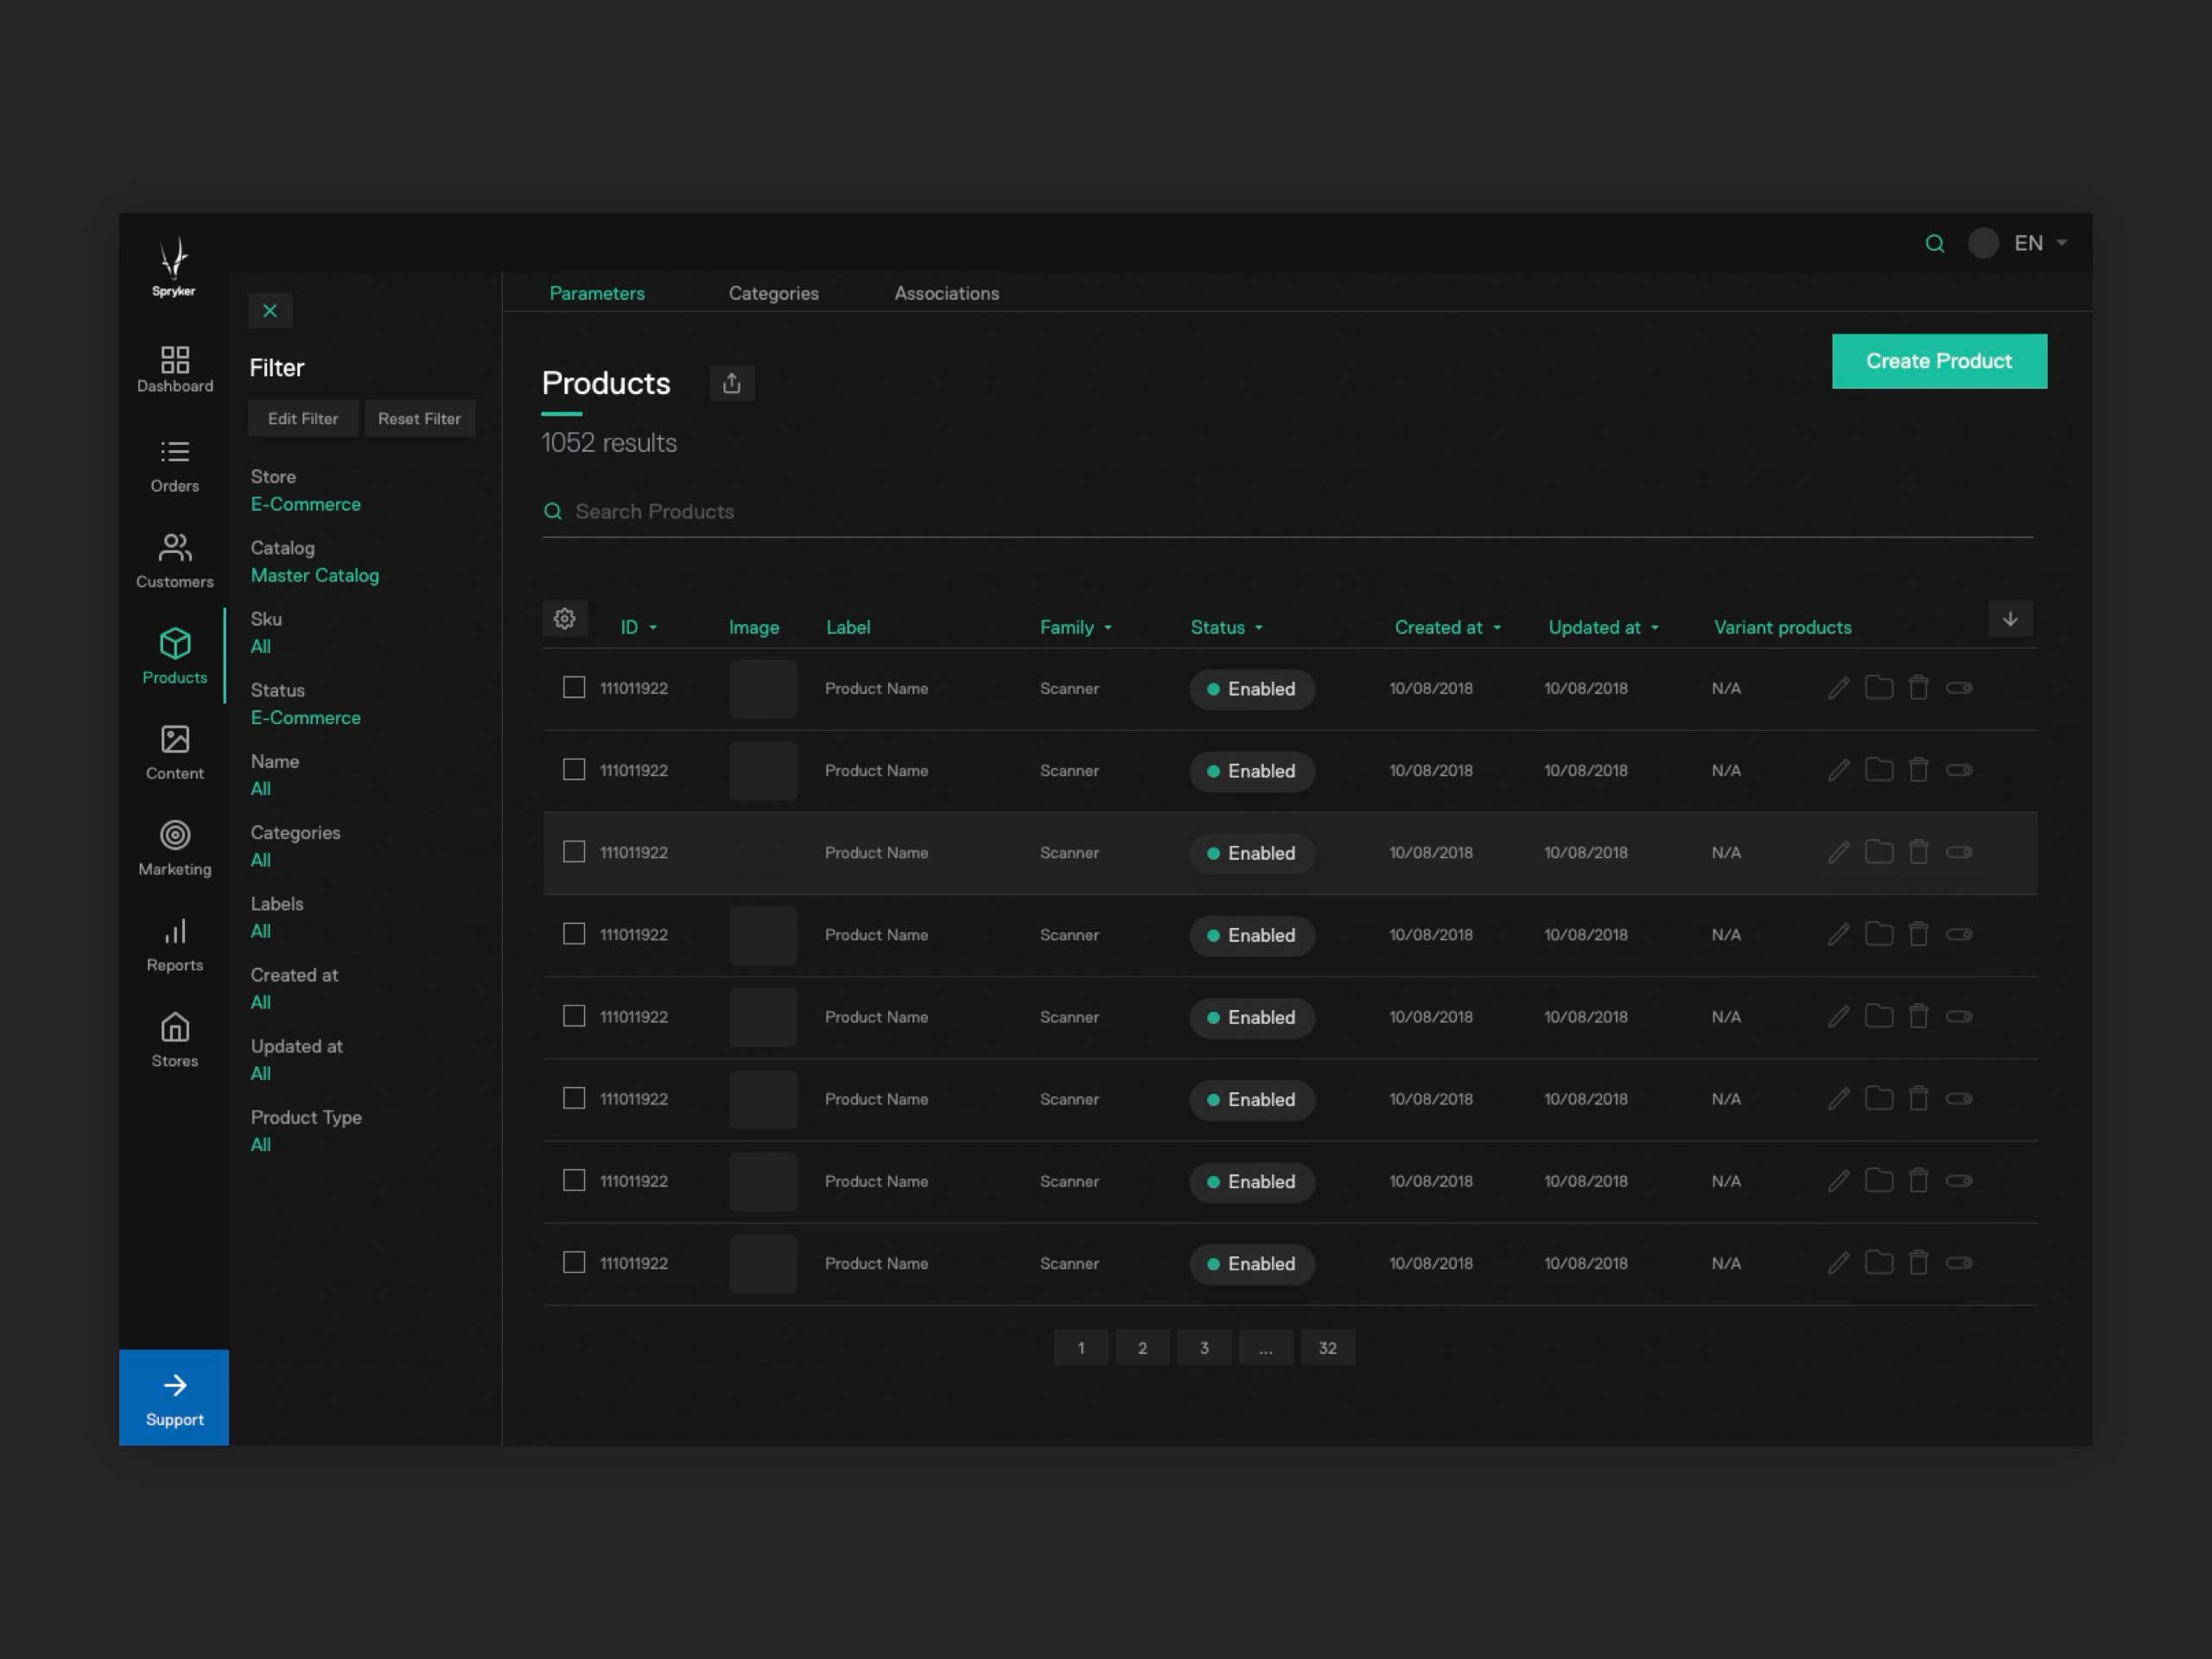Click the trash icon in the last row

1918,1263
